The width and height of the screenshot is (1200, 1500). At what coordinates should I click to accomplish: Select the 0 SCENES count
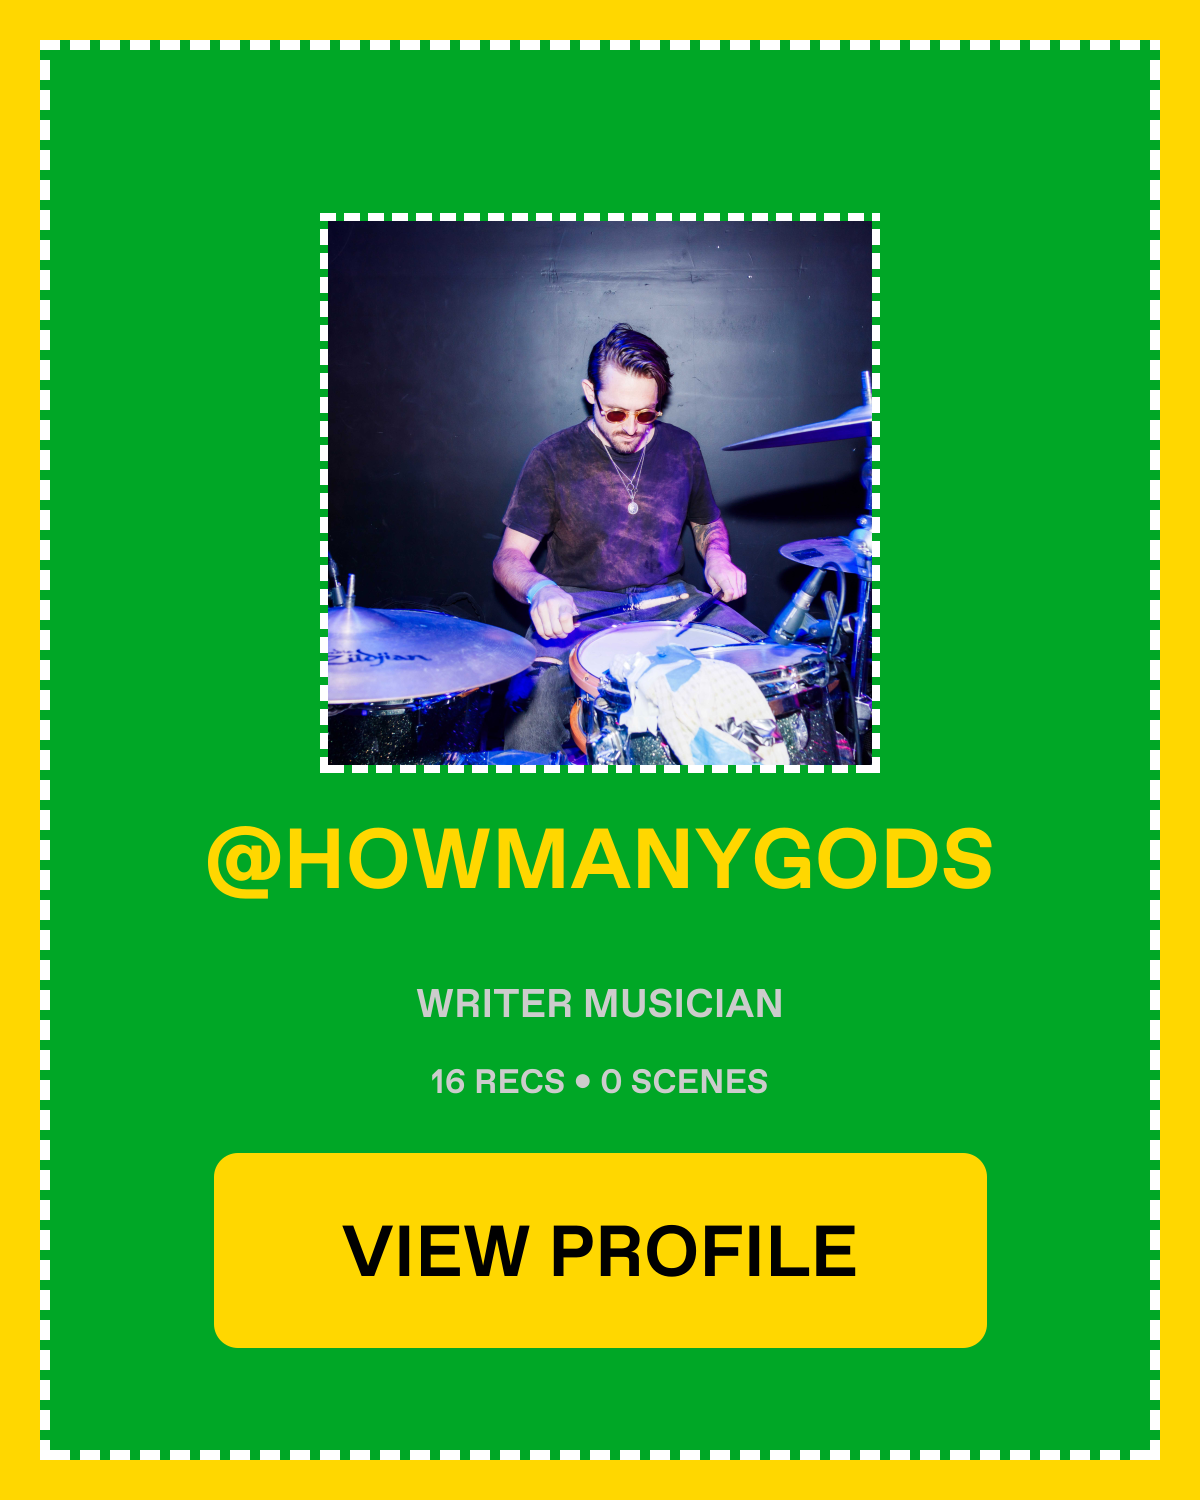[684, 1081]
